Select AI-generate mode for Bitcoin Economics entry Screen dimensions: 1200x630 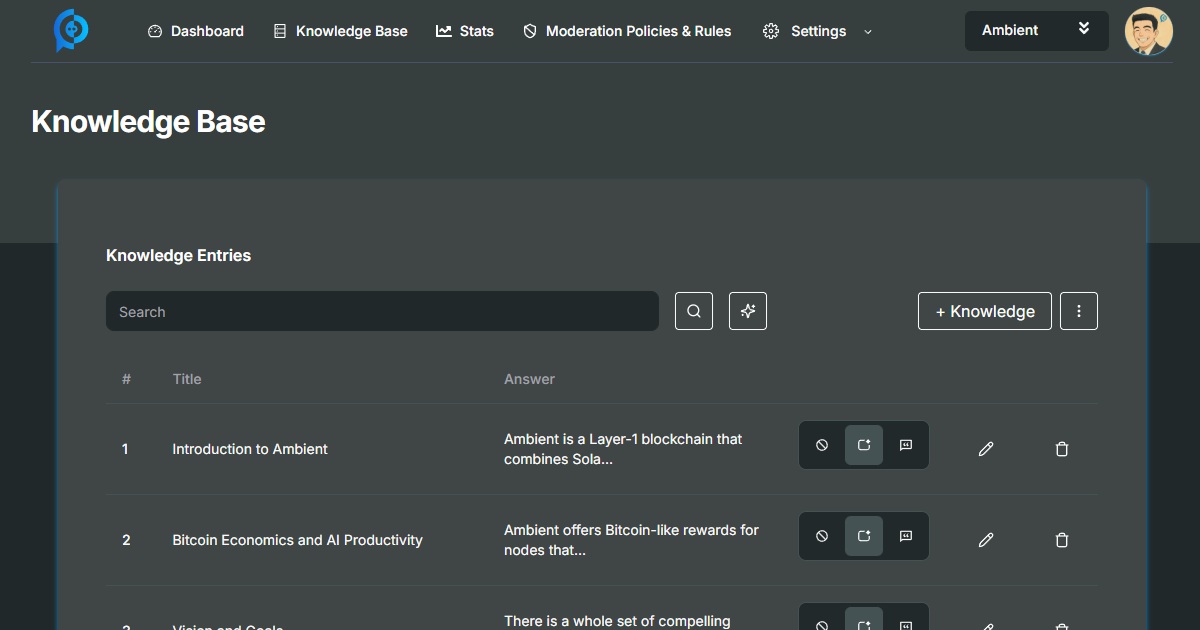coord(864,536)
